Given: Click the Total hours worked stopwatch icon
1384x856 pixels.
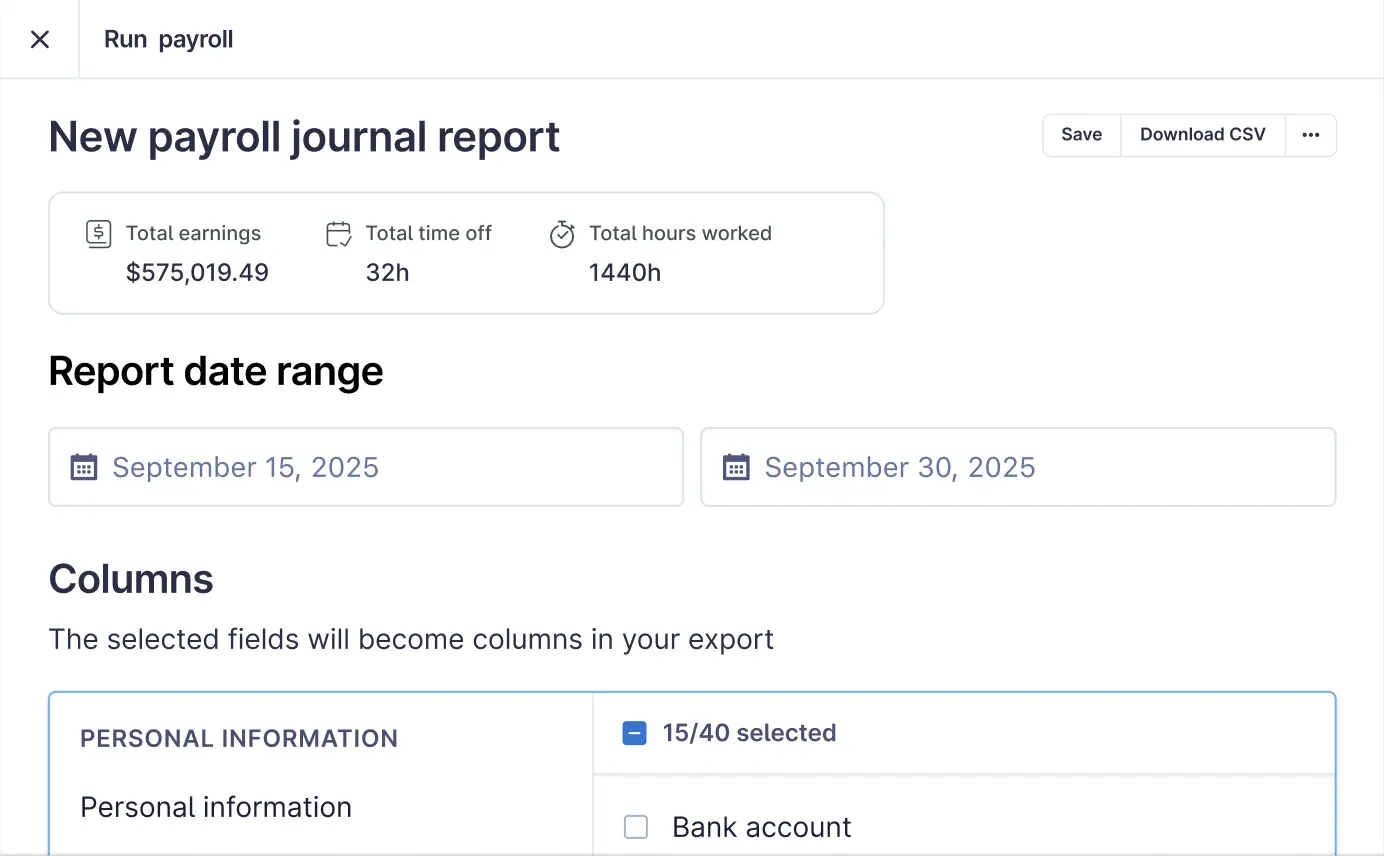Looking at the screenshot, I should click(x=562, y=235).
